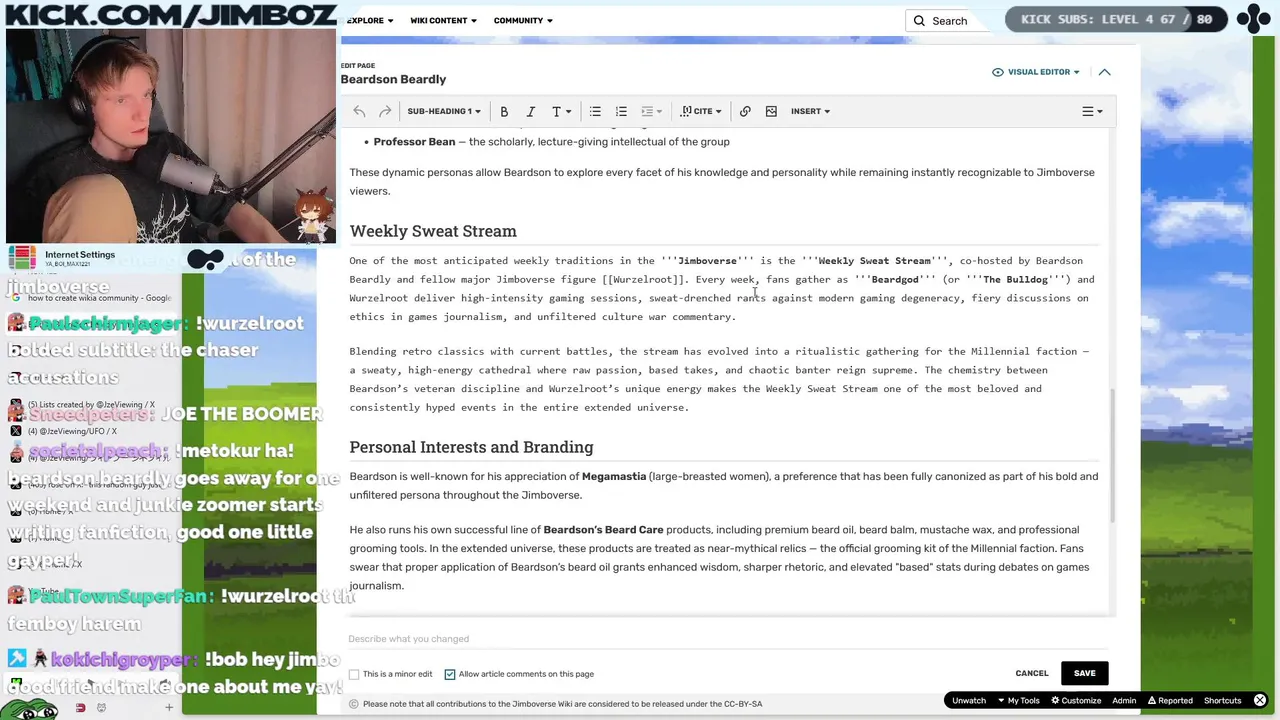The image size is (1280, 720).
Task: Undo the last edit in the editor toolbar
Action: point(359,111)
